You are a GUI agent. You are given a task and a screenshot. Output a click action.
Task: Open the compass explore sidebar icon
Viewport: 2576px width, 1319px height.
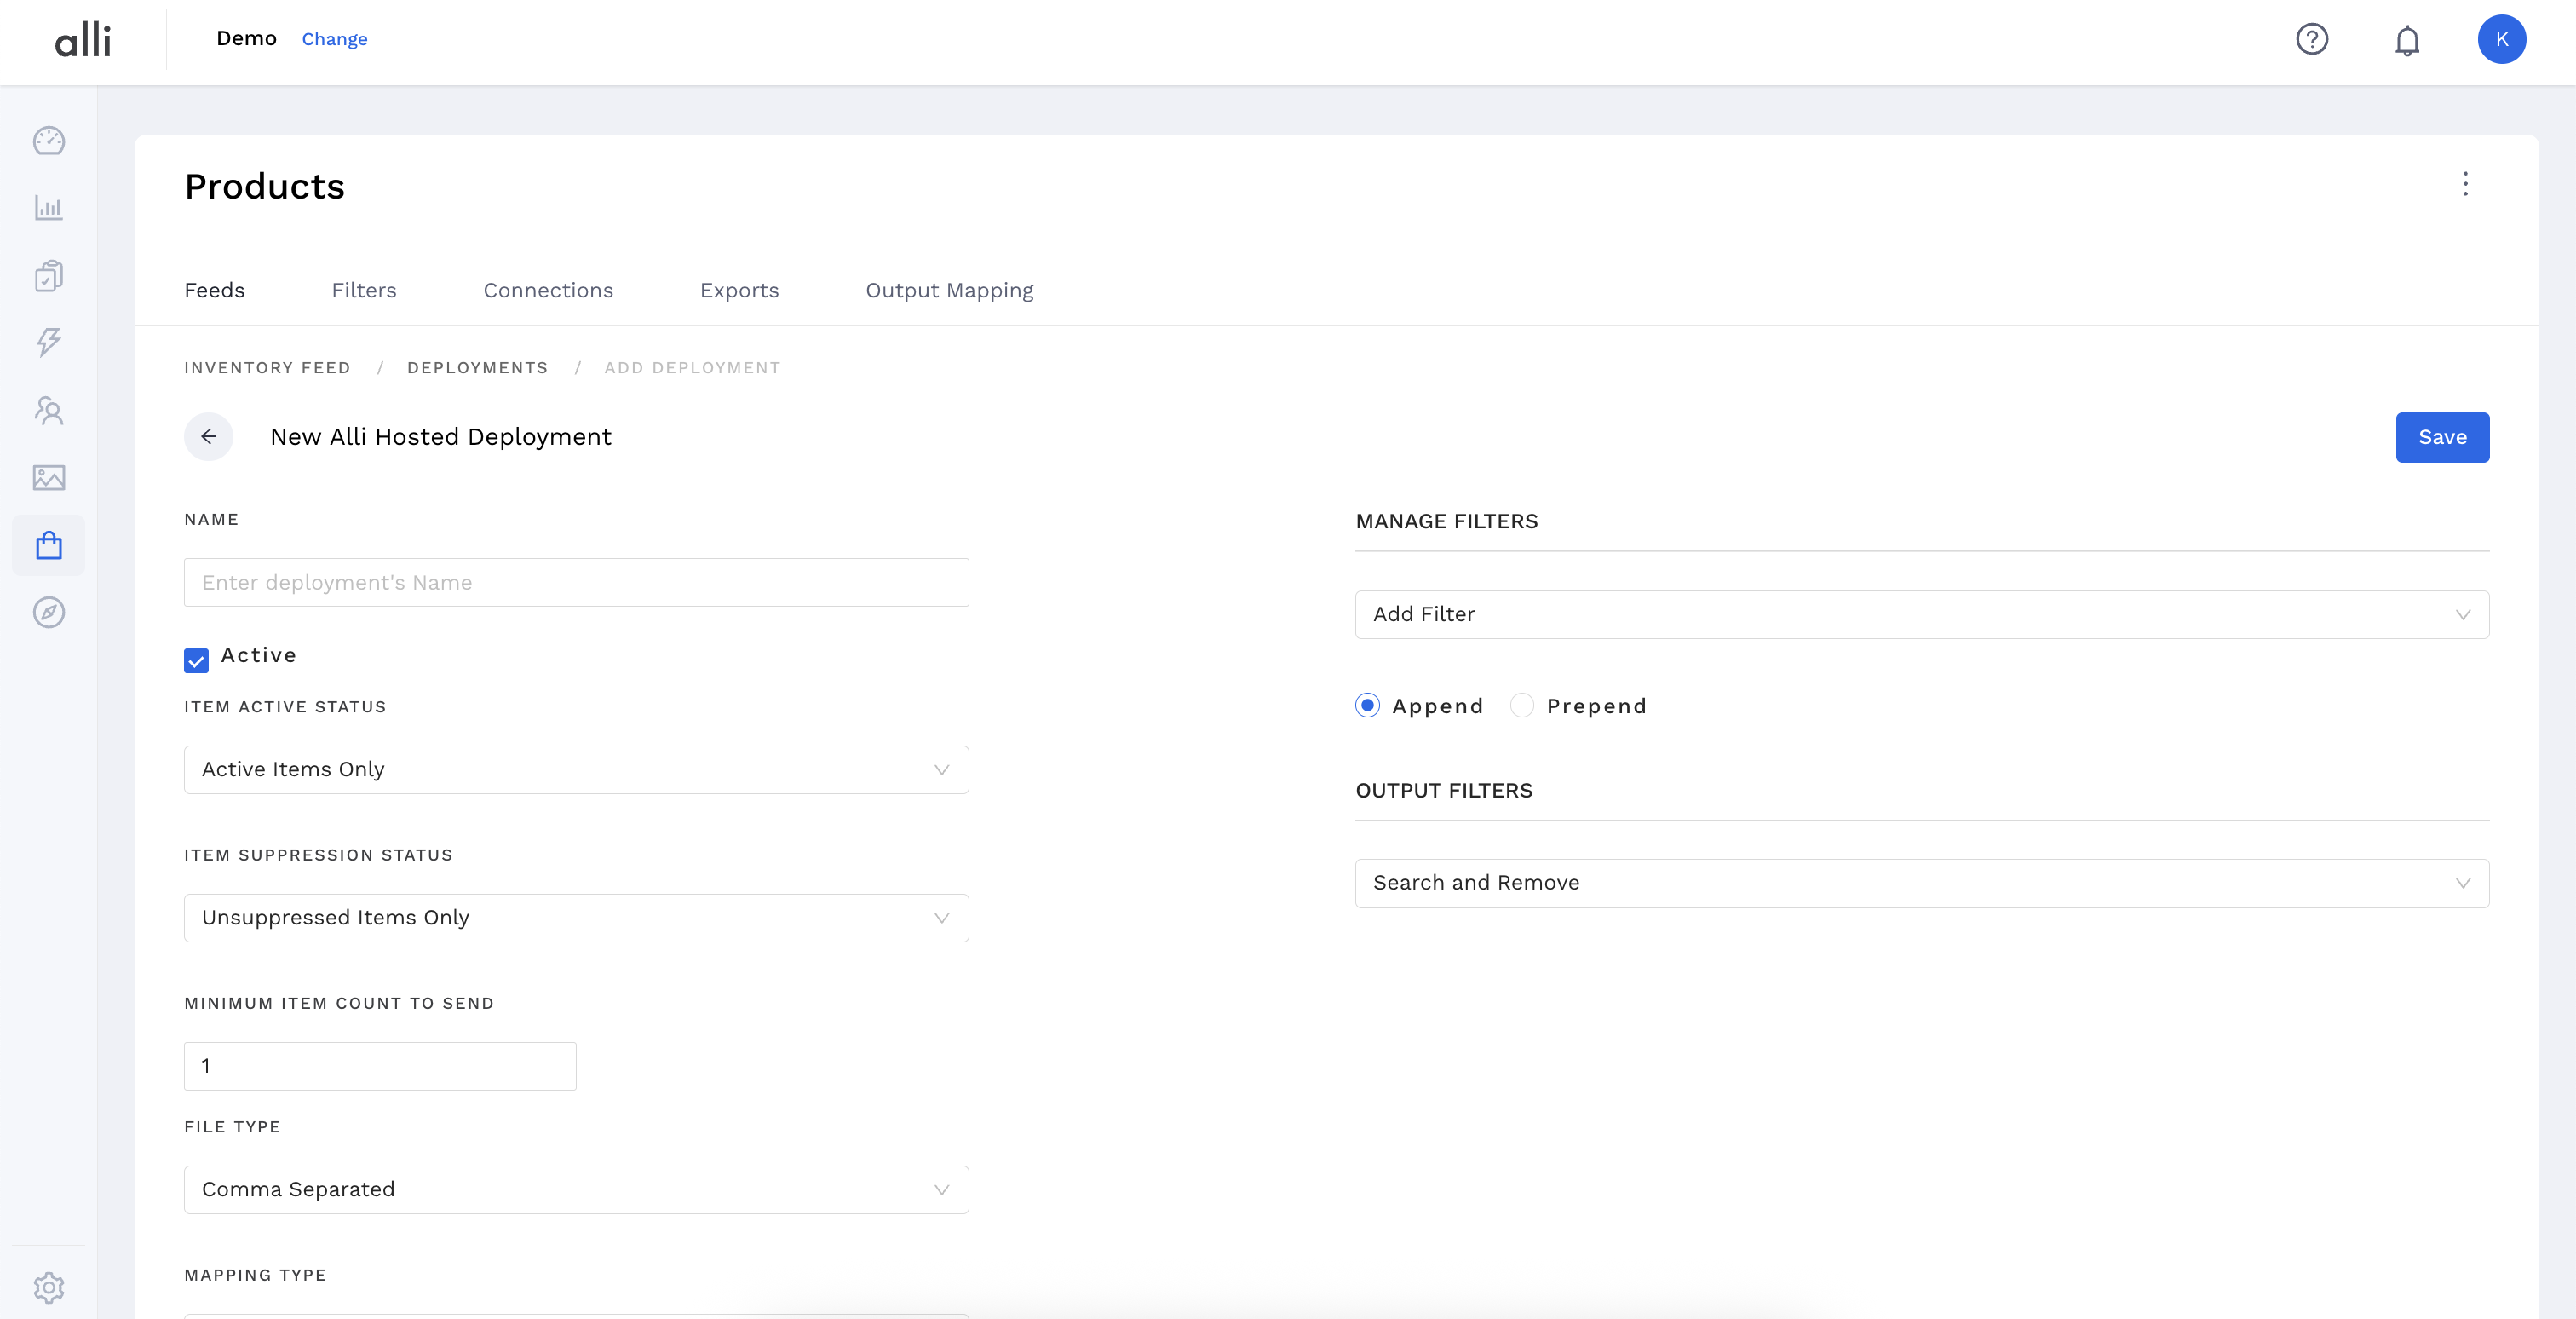pos(48,612)
